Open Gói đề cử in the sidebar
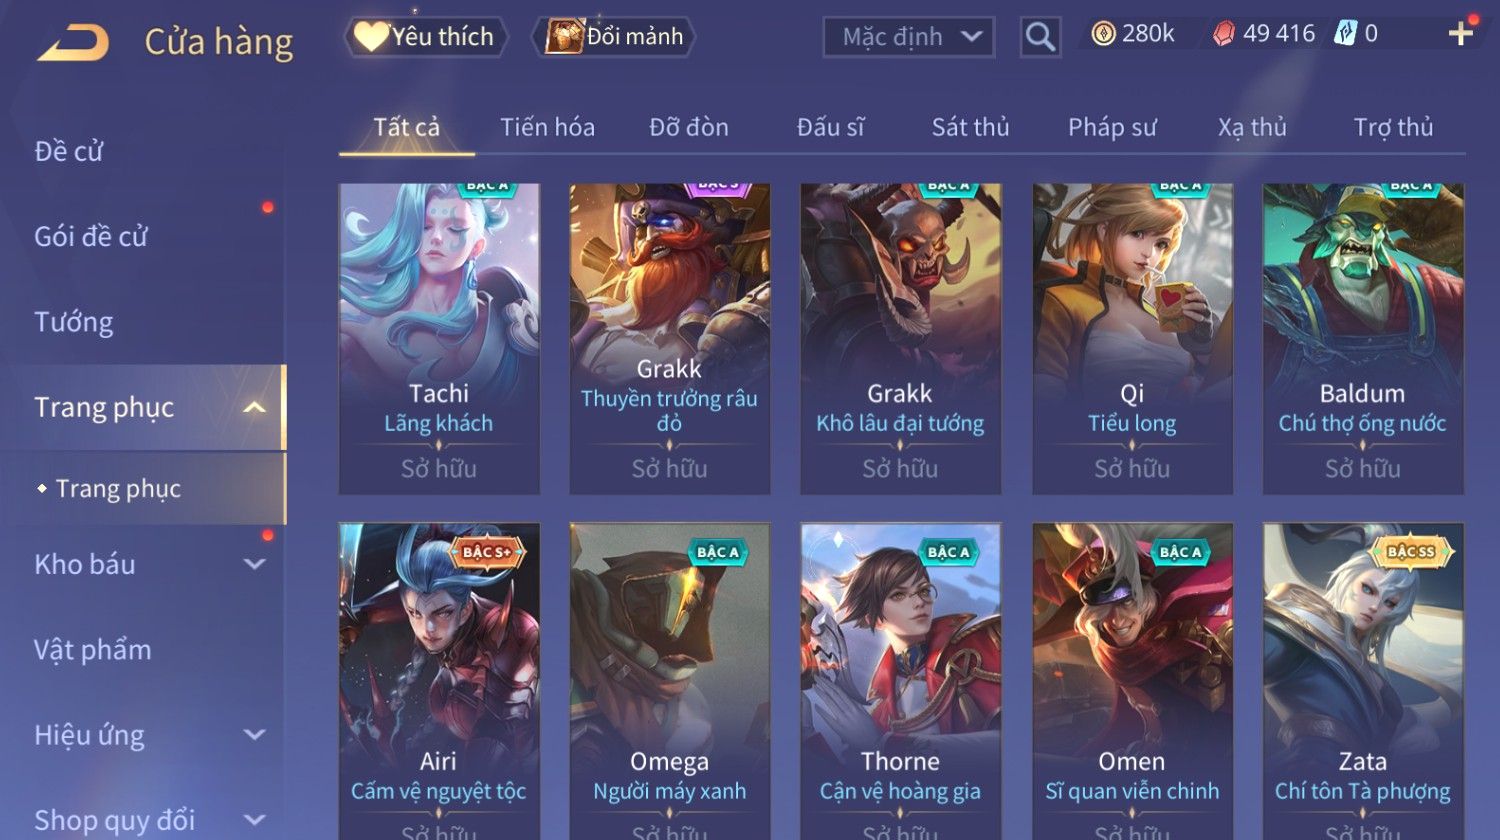 click(x=91, y=237)
